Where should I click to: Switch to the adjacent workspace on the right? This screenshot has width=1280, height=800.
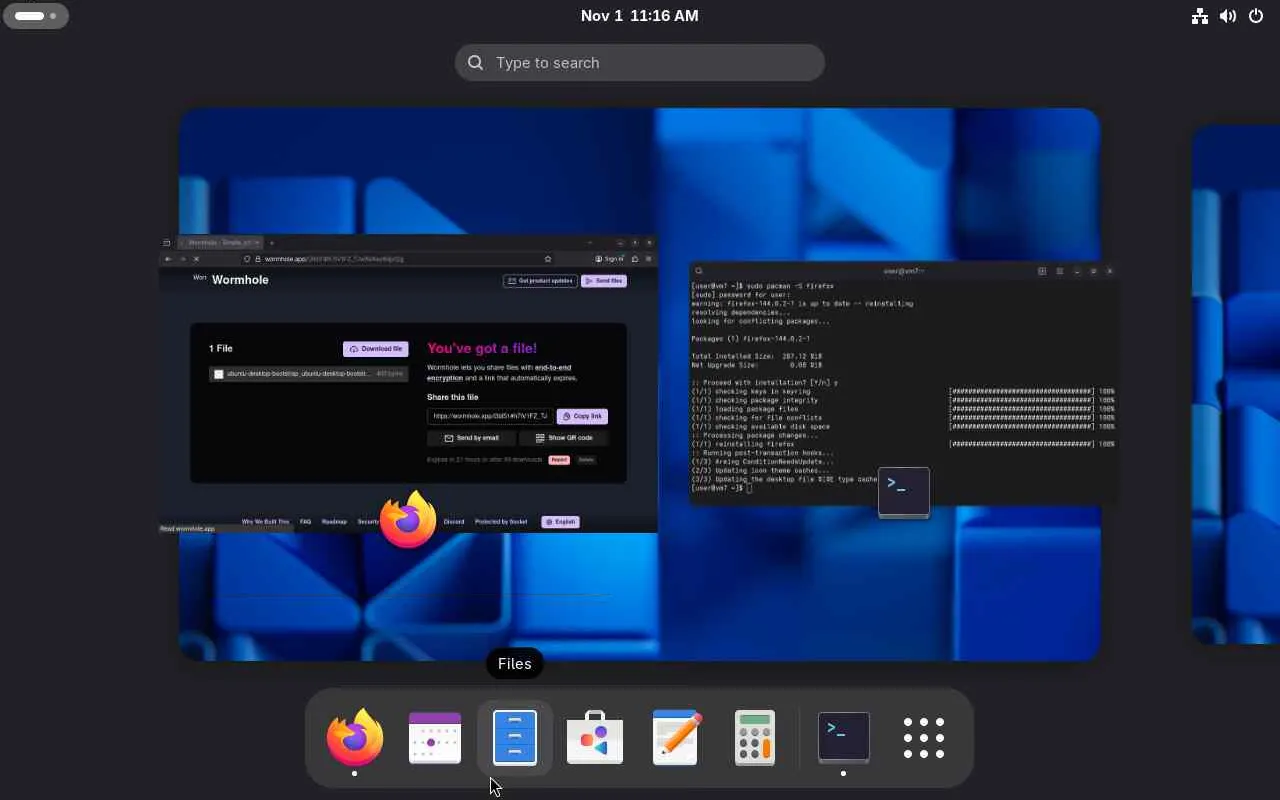1236,384
